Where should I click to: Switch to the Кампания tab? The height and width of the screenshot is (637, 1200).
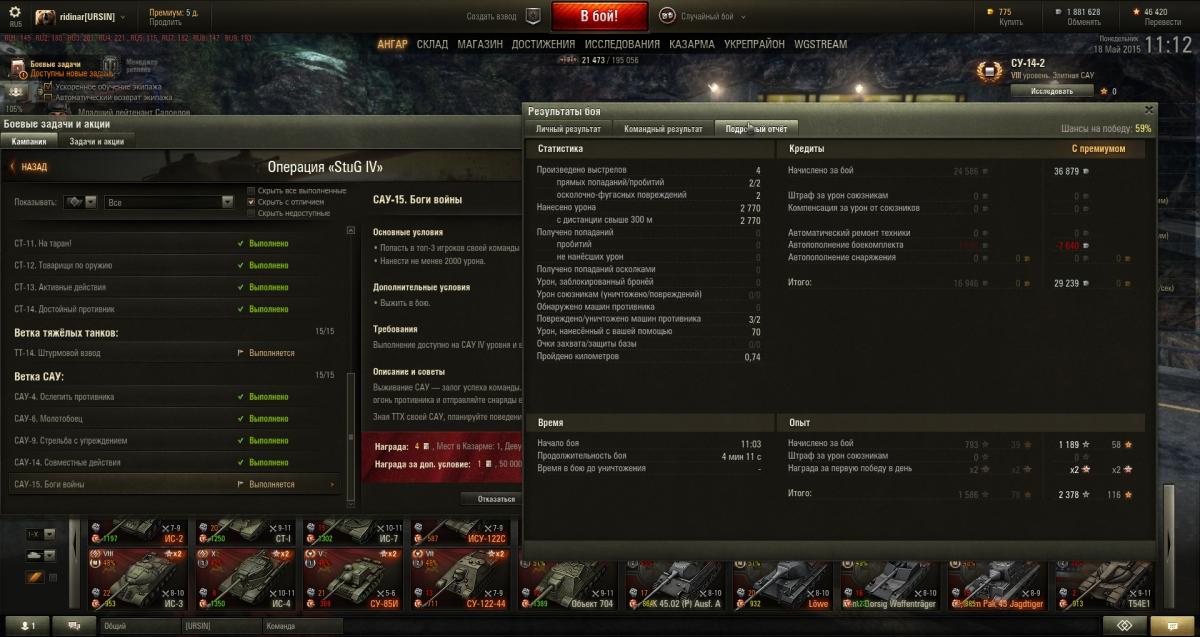(x=29, y=142)
